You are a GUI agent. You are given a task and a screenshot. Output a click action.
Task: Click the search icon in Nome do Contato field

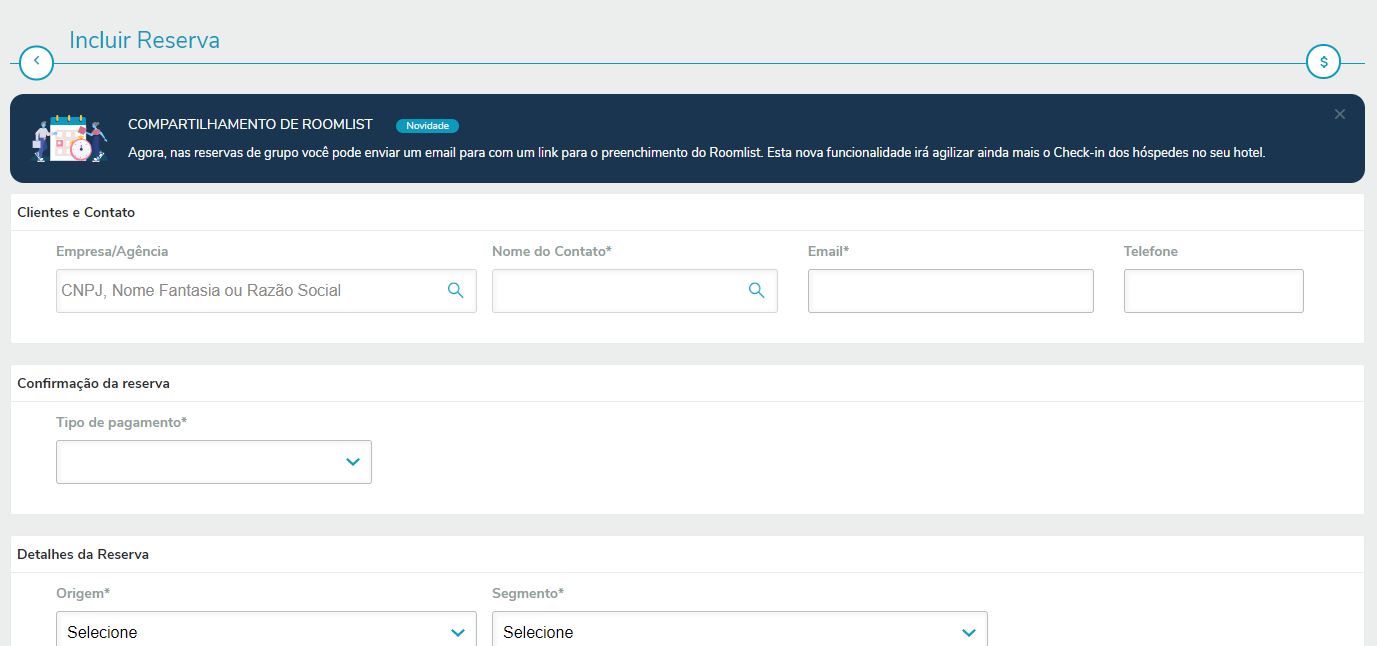[x=756, y=290]
